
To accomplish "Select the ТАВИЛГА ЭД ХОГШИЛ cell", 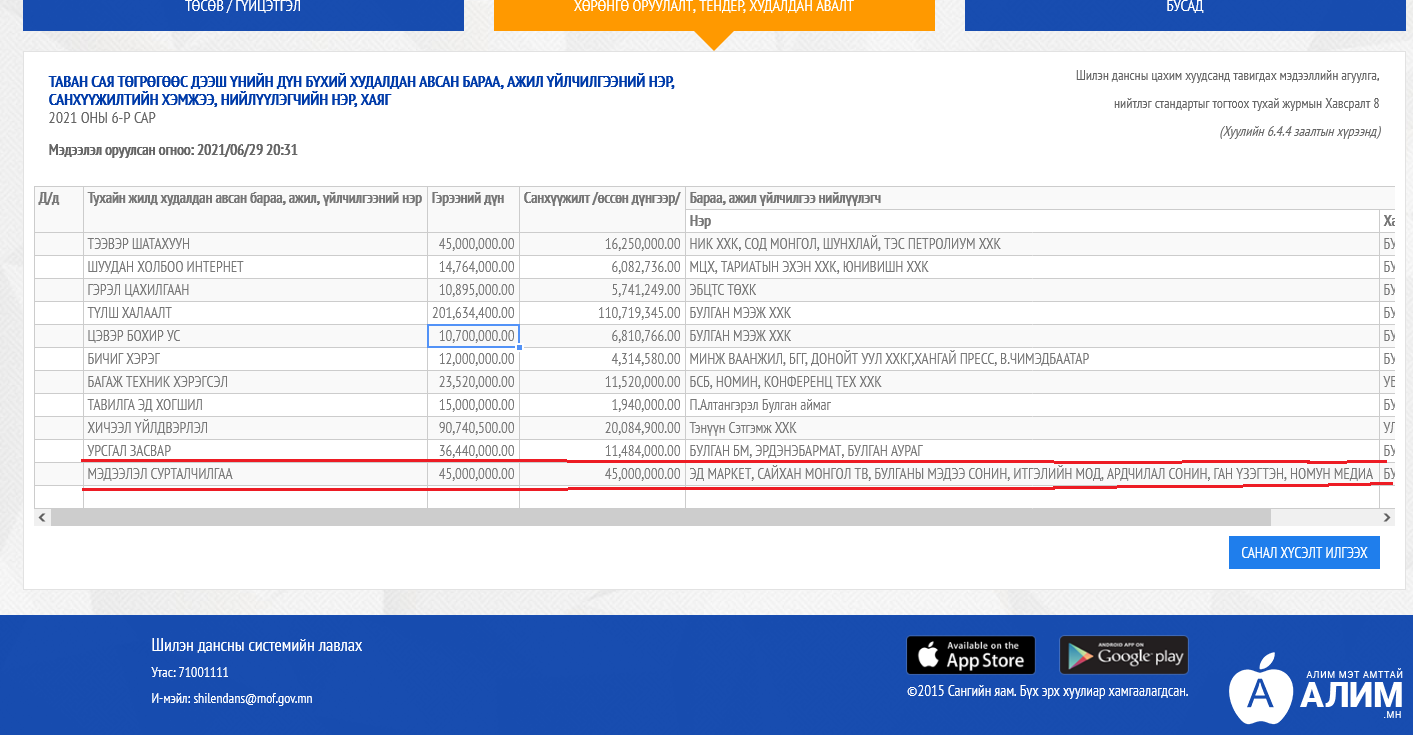I will [x=256, y=405].
